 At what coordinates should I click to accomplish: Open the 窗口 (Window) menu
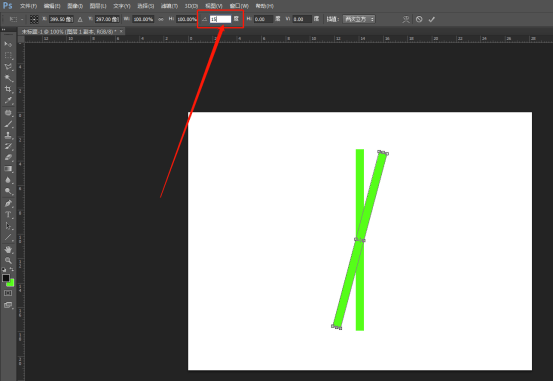239,6
